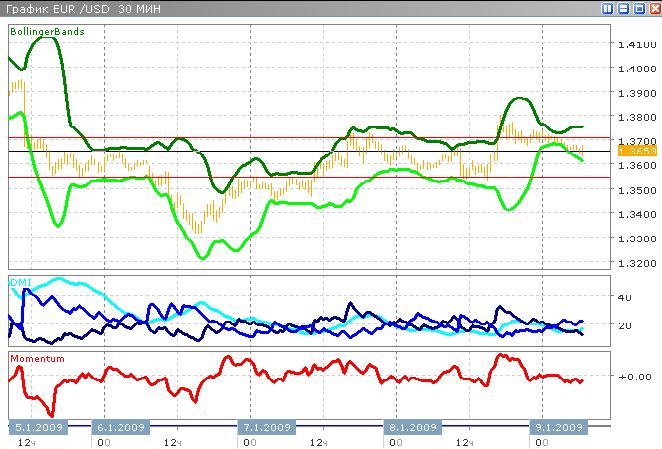Click the Momentum indicator label
Screen dimensions: 662x449
[x=37, y=358]
